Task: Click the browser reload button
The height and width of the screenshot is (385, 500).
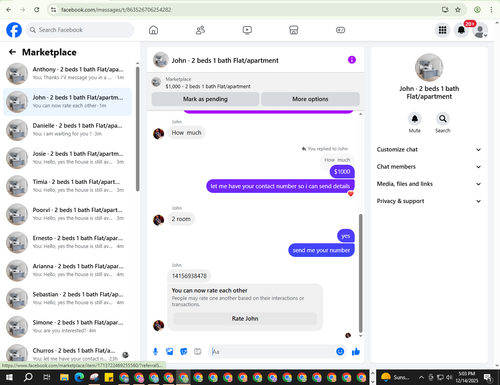Action: [x=36, y=10]
